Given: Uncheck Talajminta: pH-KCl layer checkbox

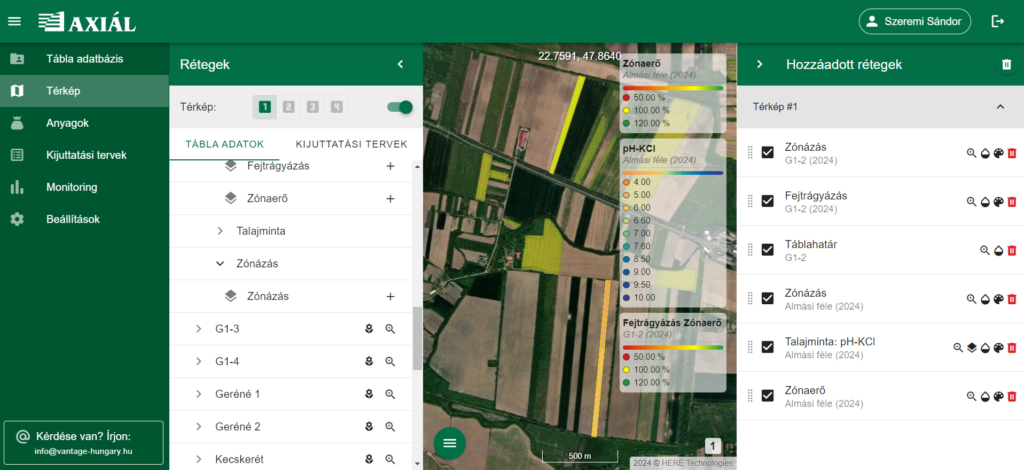Looking at the screenshot, I should 768,347.
